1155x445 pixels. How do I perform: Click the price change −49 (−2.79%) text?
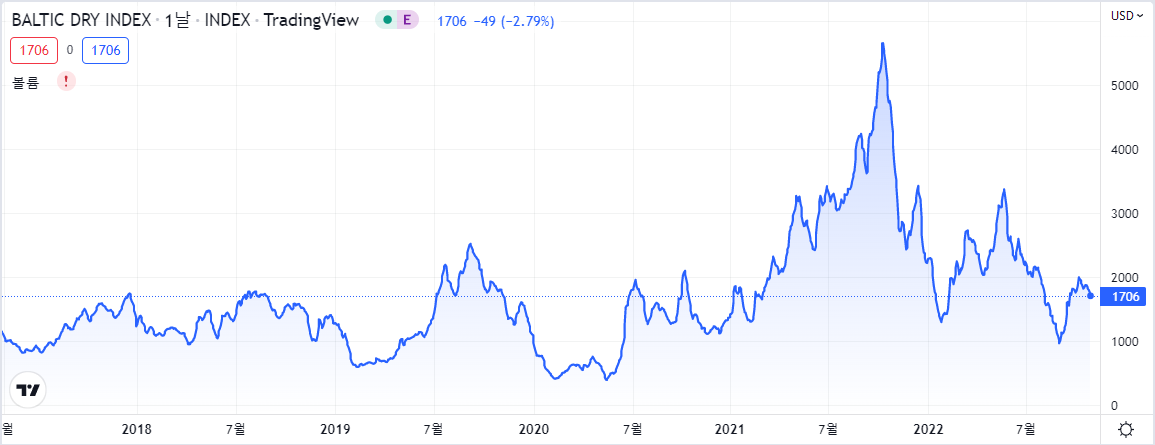point(513,21)
